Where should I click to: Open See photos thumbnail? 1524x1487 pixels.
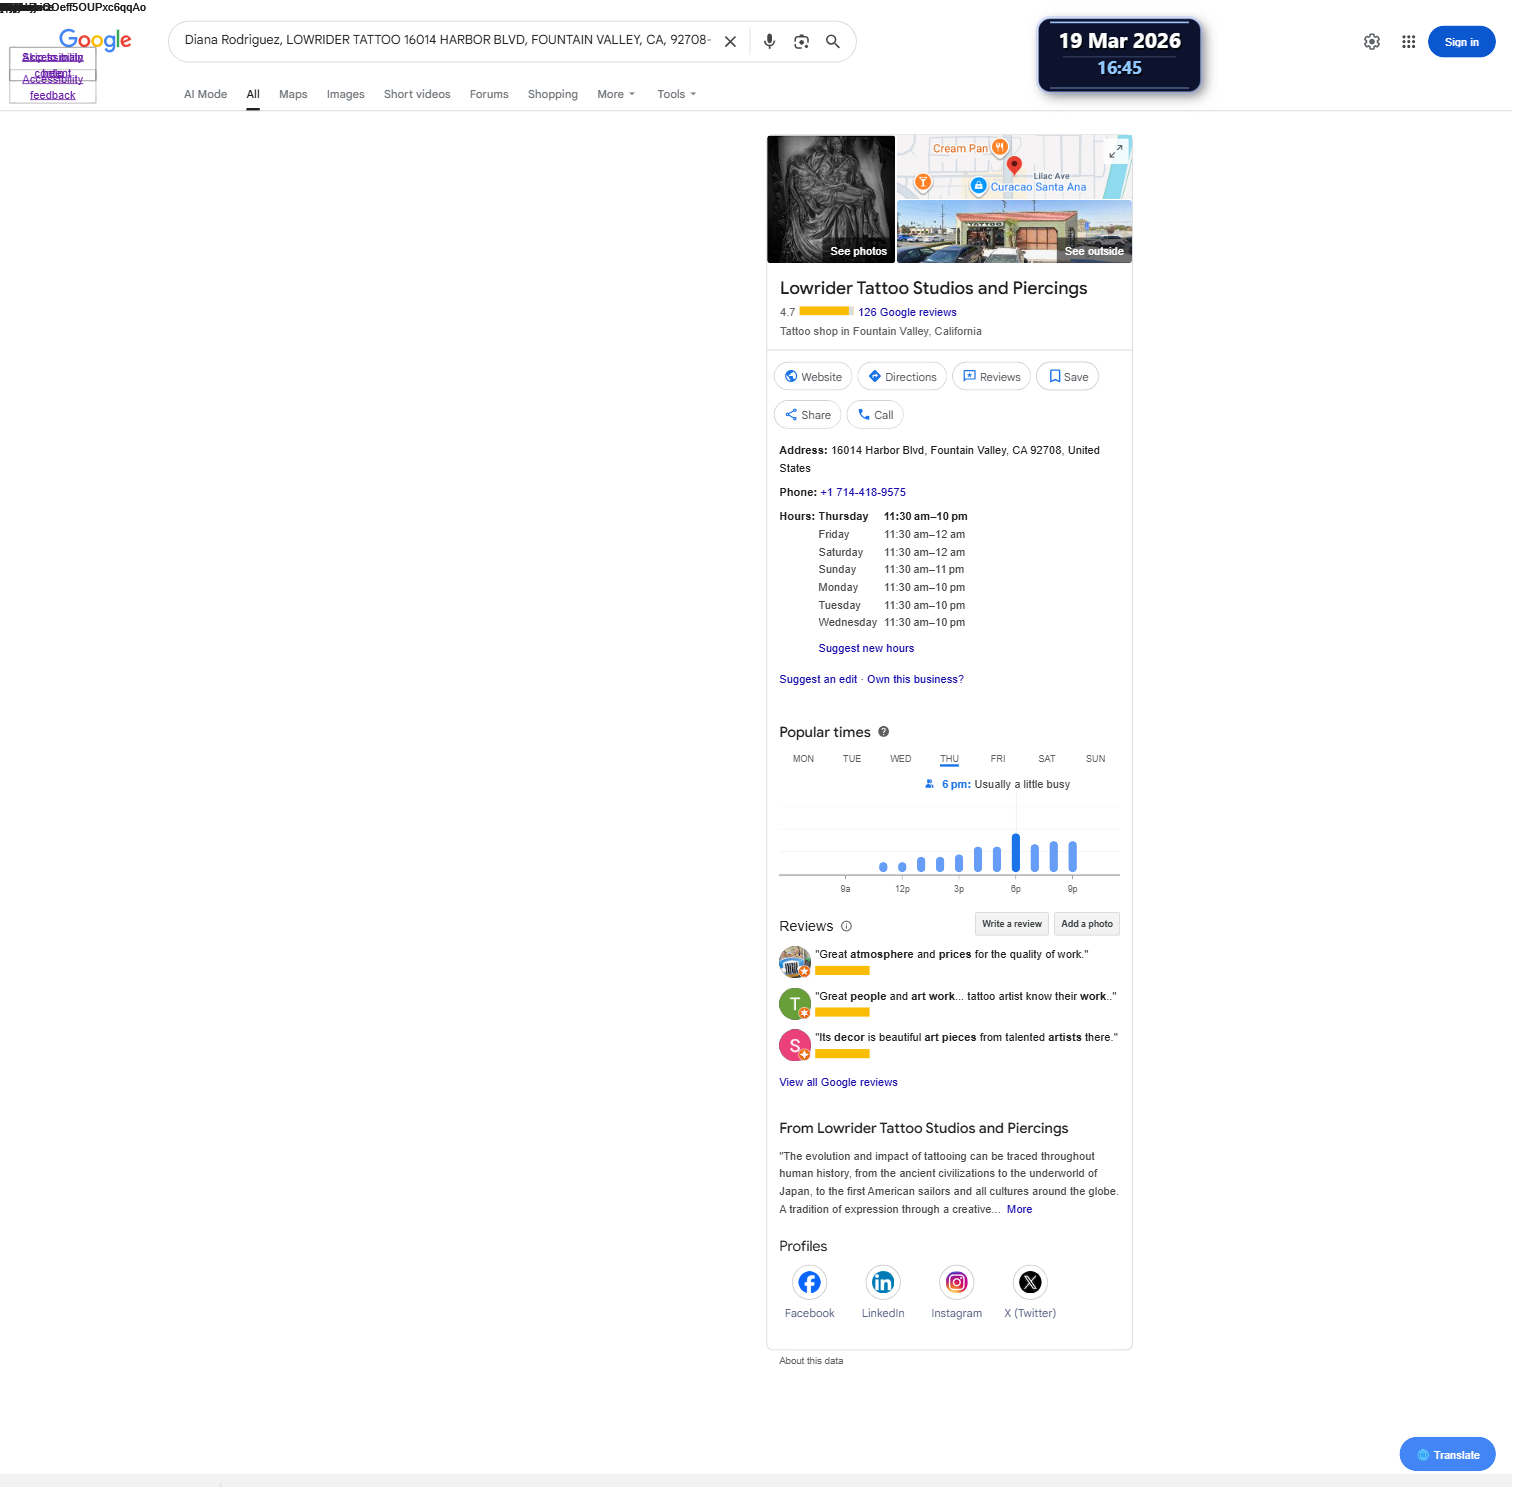[x=831, y=199]
